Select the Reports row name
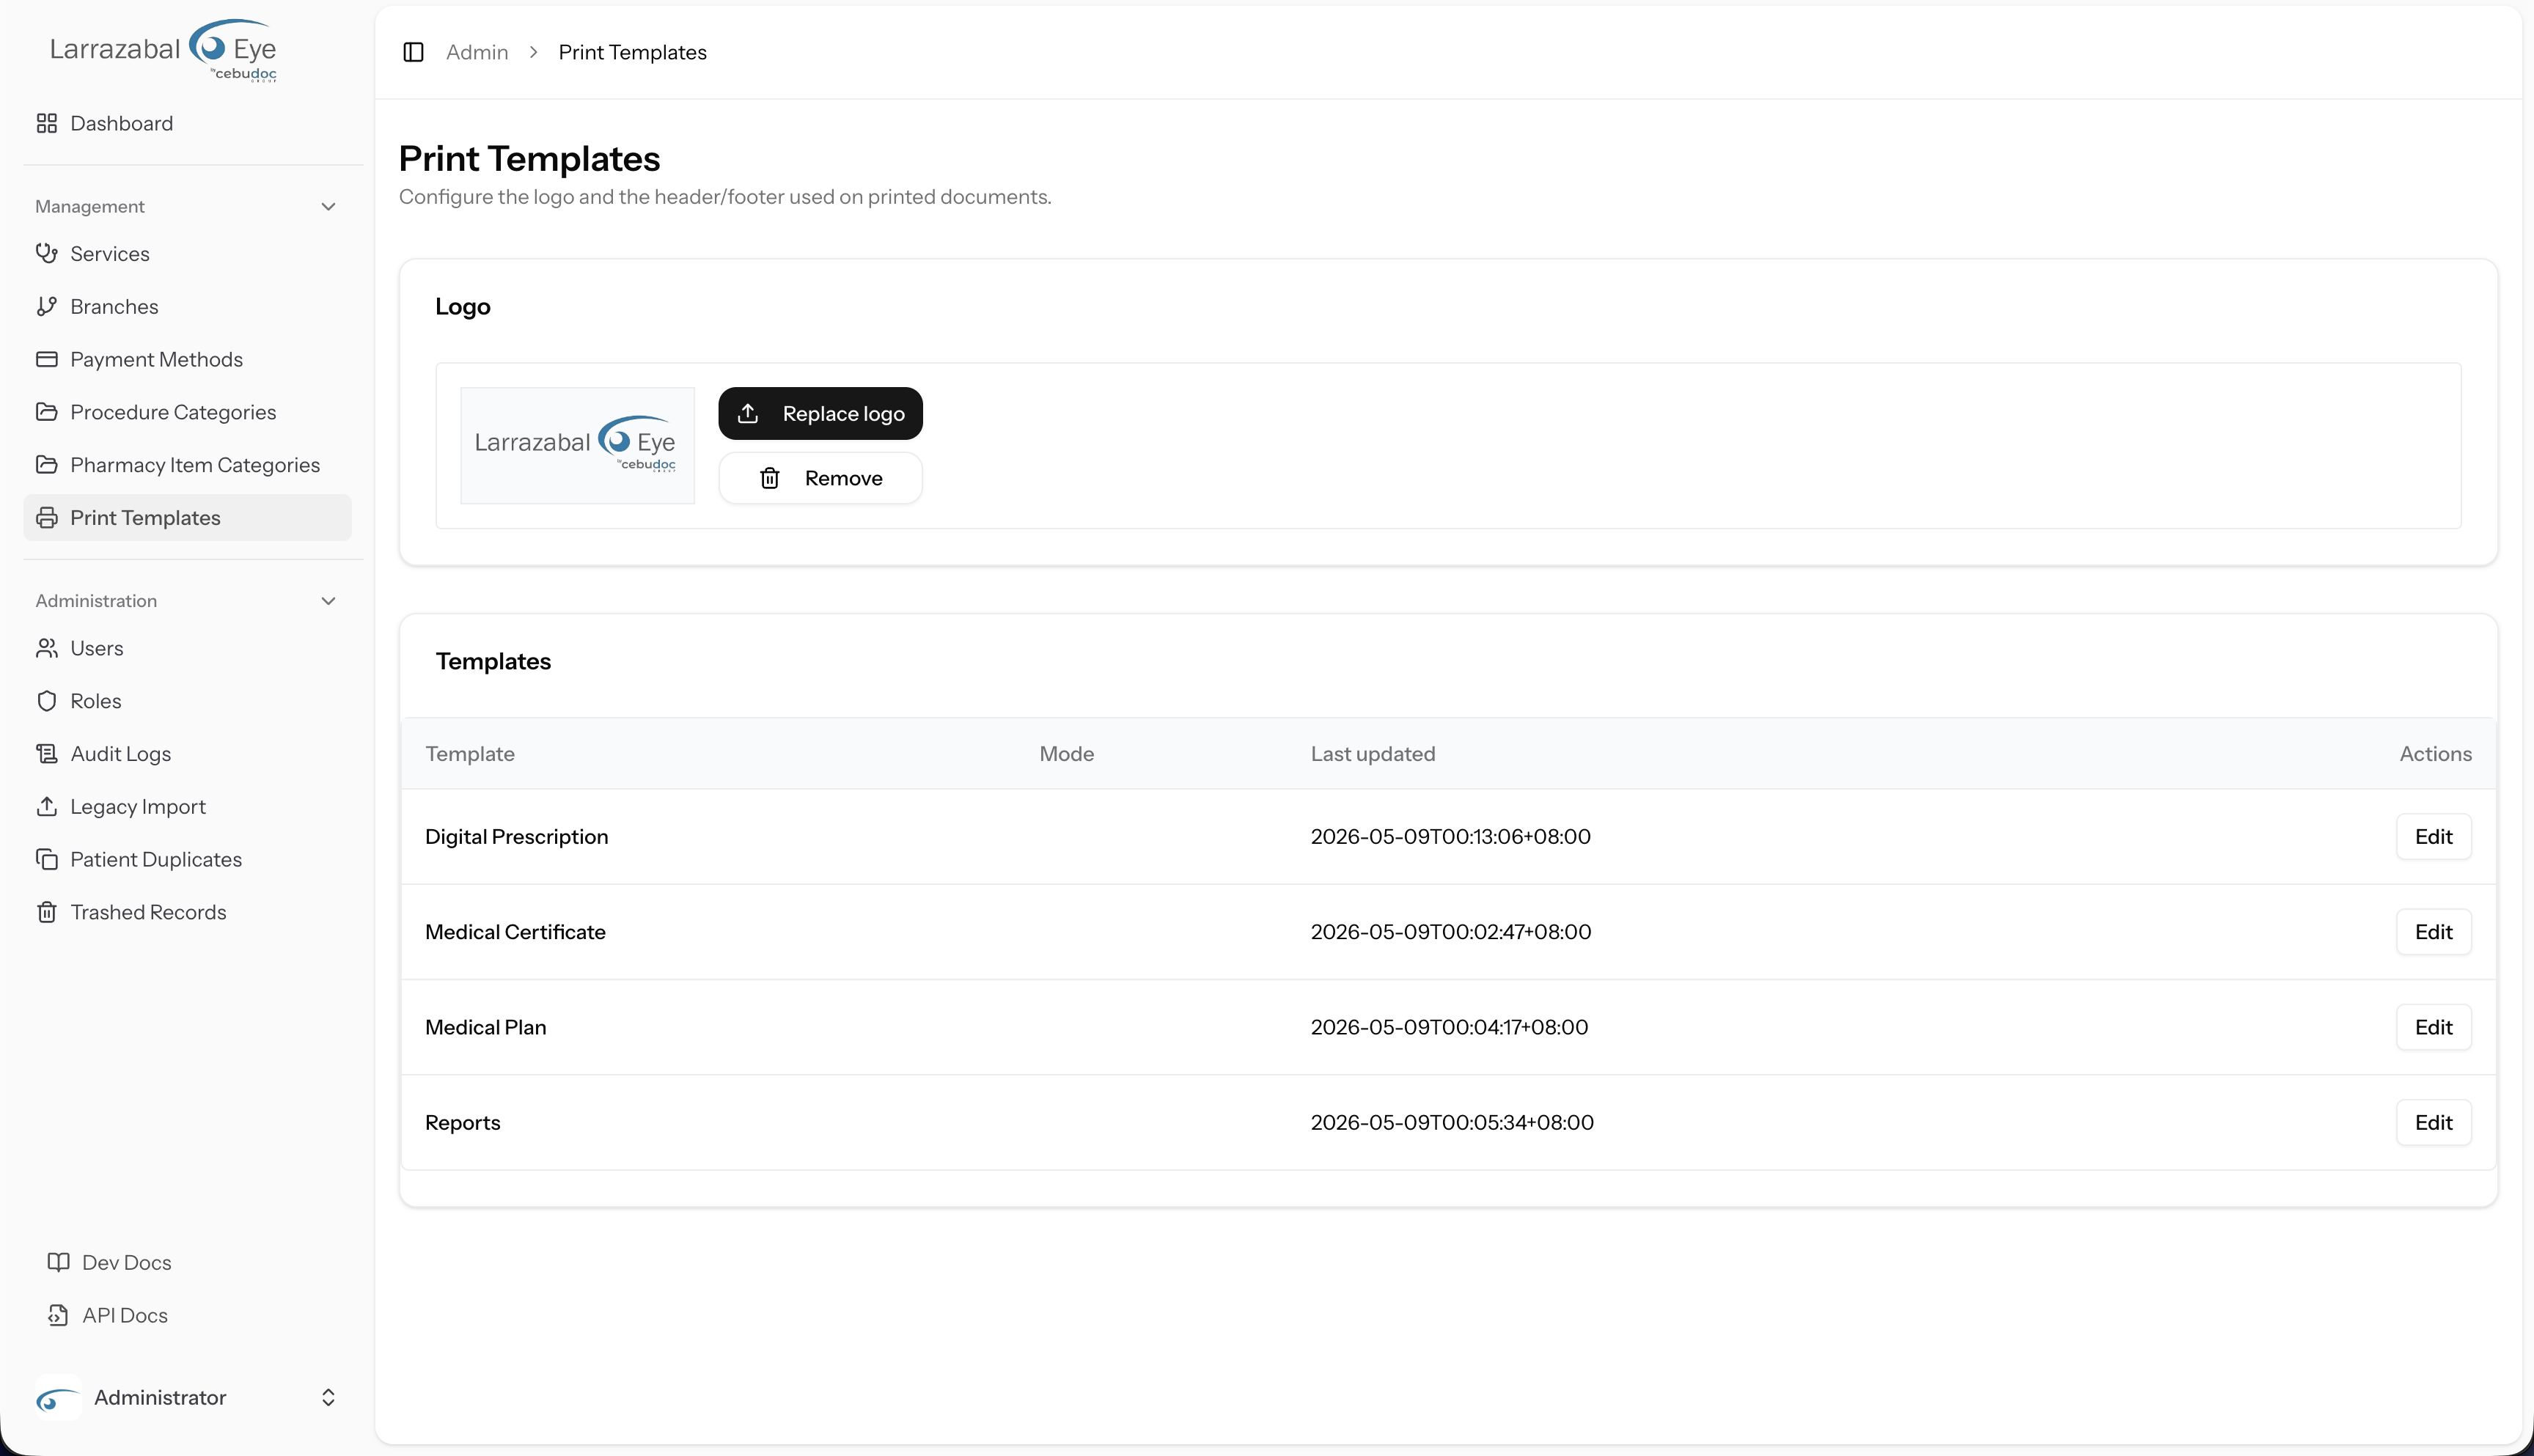The height and width of the screenshot is (1456, 2534). pos(462,1122)
